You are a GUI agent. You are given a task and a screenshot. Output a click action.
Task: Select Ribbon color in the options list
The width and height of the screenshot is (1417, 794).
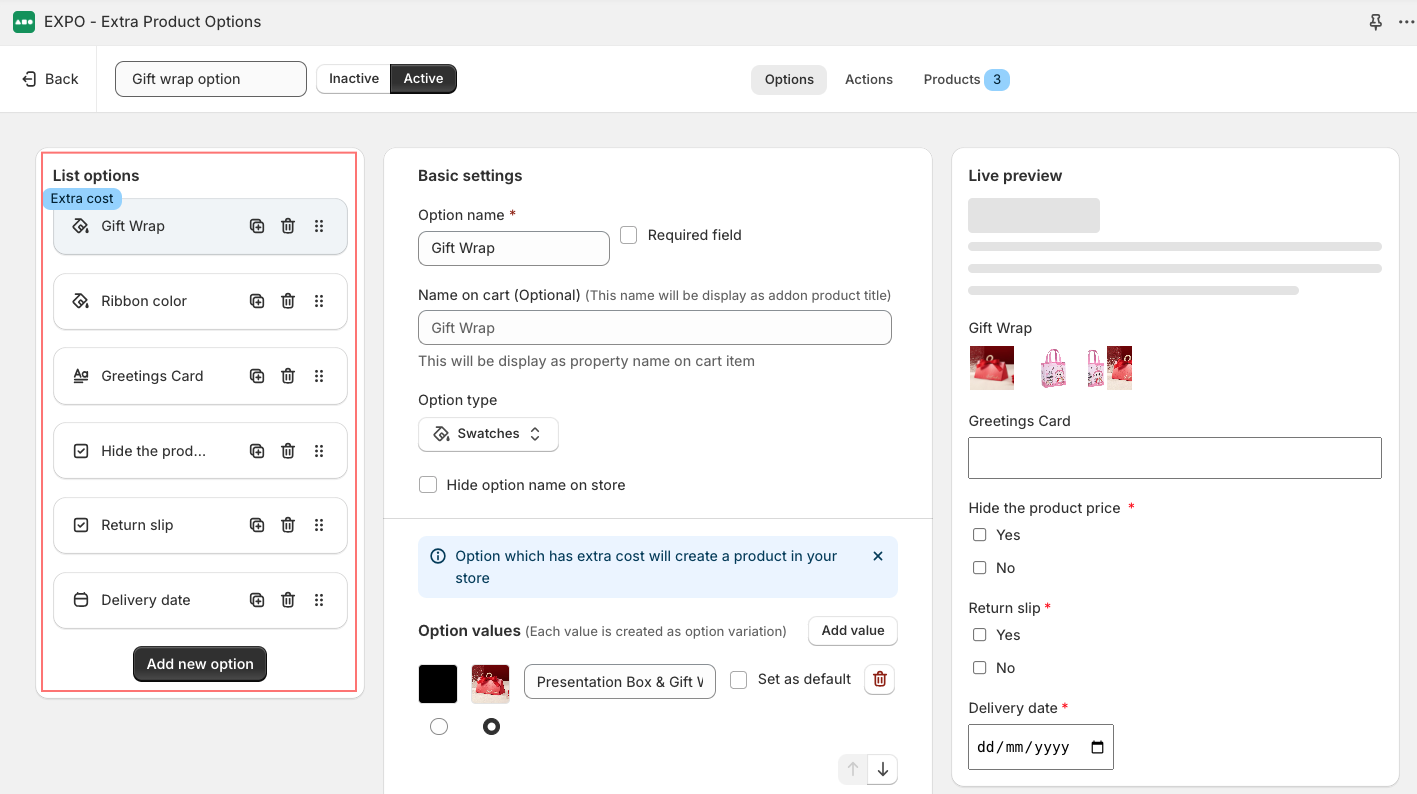click(x=200, y=301)
